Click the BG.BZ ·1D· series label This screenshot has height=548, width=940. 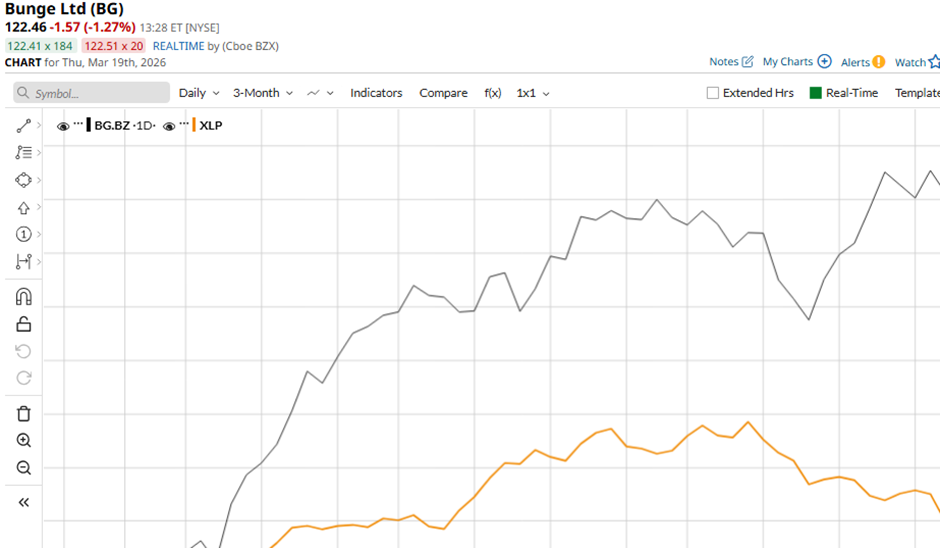125,125
